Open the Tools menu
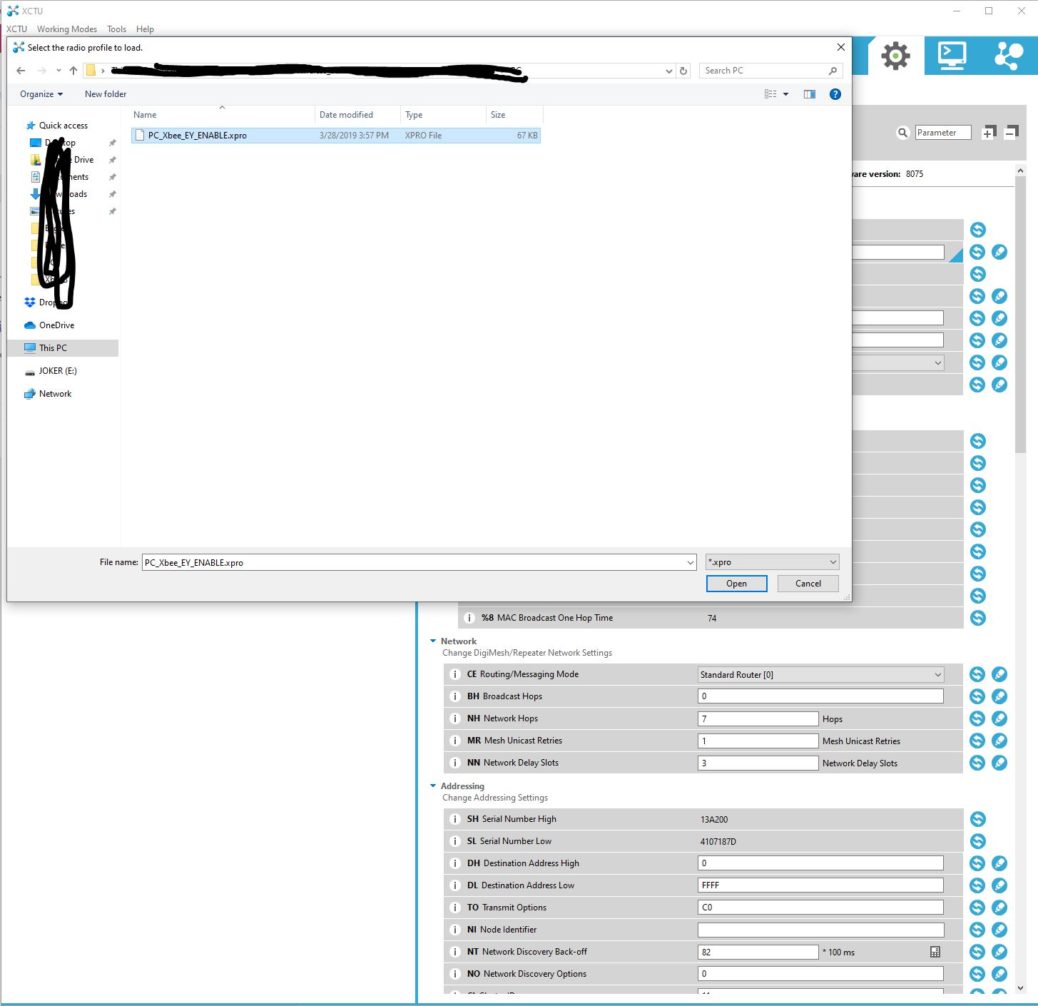Screen dimensions: 1038x1006 point(117,29)
